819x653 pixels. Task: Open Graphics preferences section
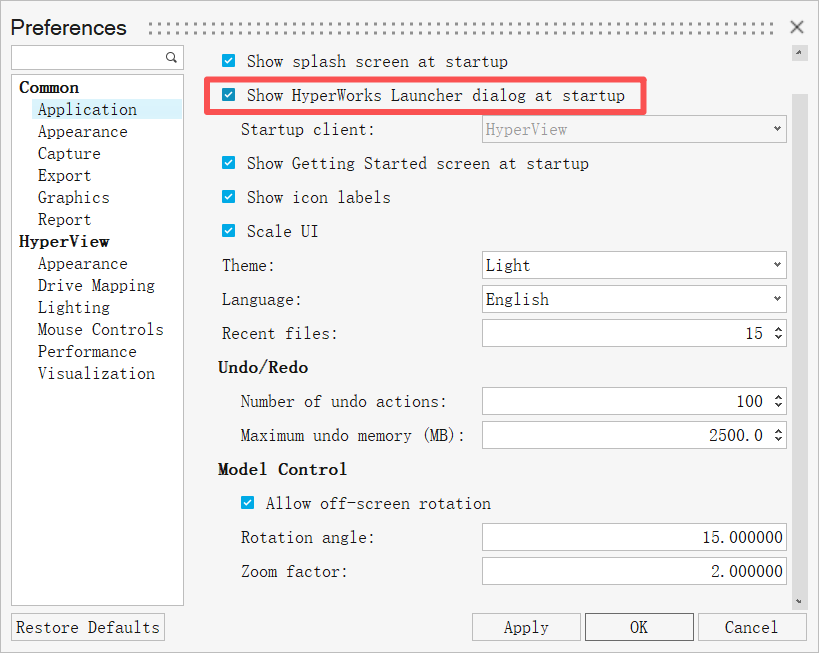pos(73,198)
